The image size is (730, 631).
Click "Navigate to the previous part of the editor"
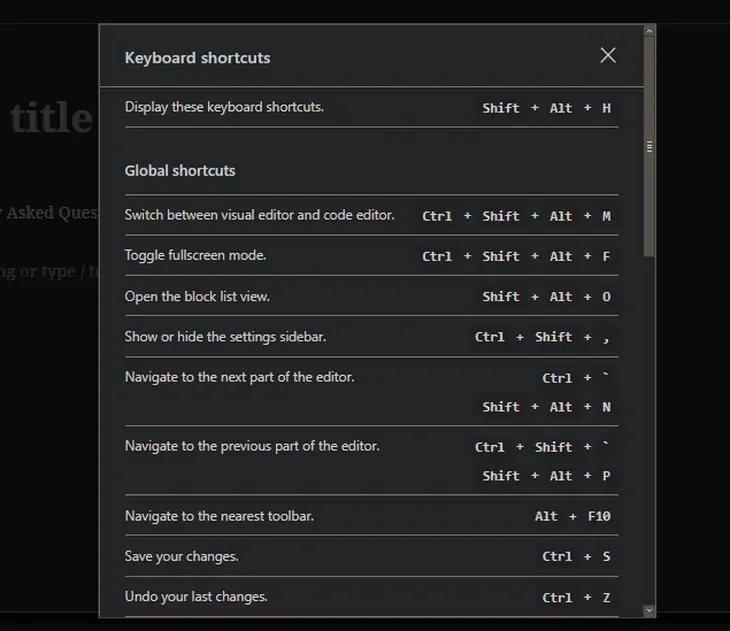252,446
